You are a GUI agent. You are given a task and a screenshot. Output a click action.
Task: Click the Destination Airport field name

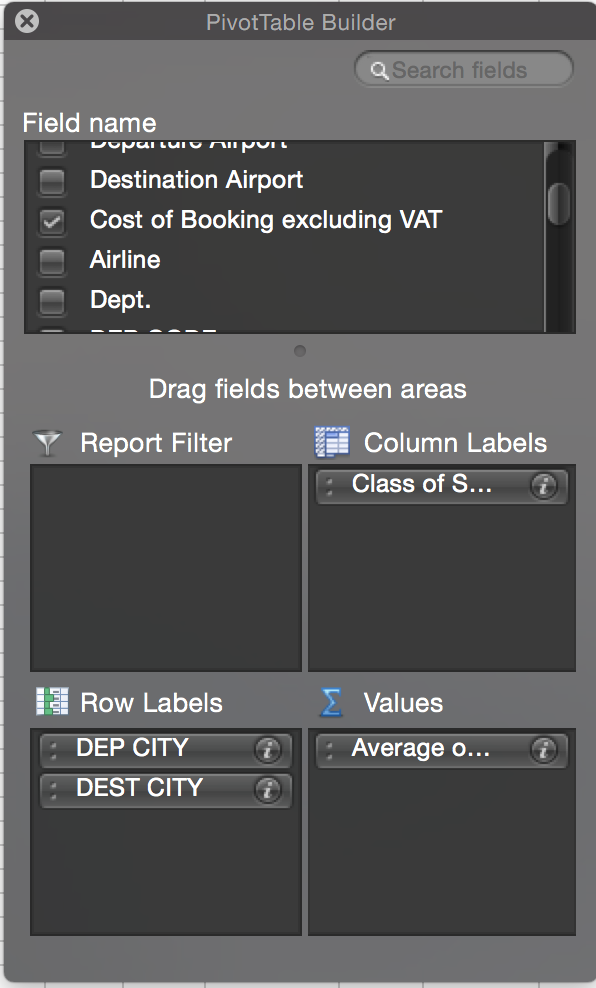pos(197,180)
